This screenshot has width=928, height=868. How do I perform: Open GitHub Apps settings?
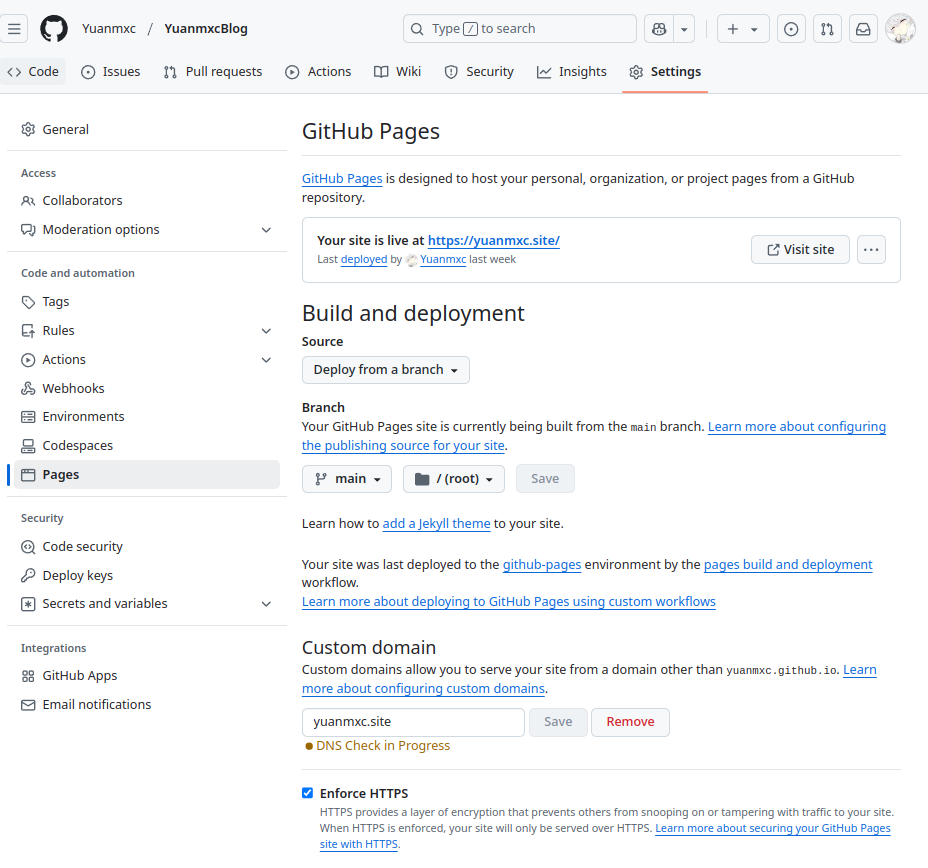(147, 676)
